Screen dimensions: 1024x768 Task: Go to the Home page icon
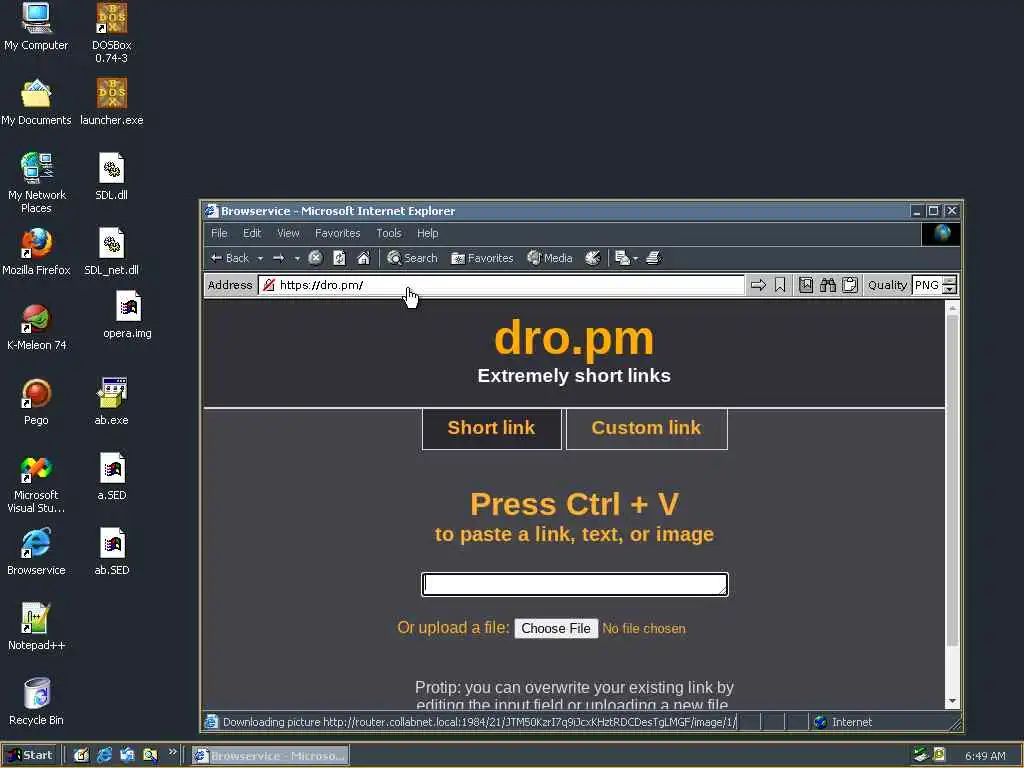364,258
